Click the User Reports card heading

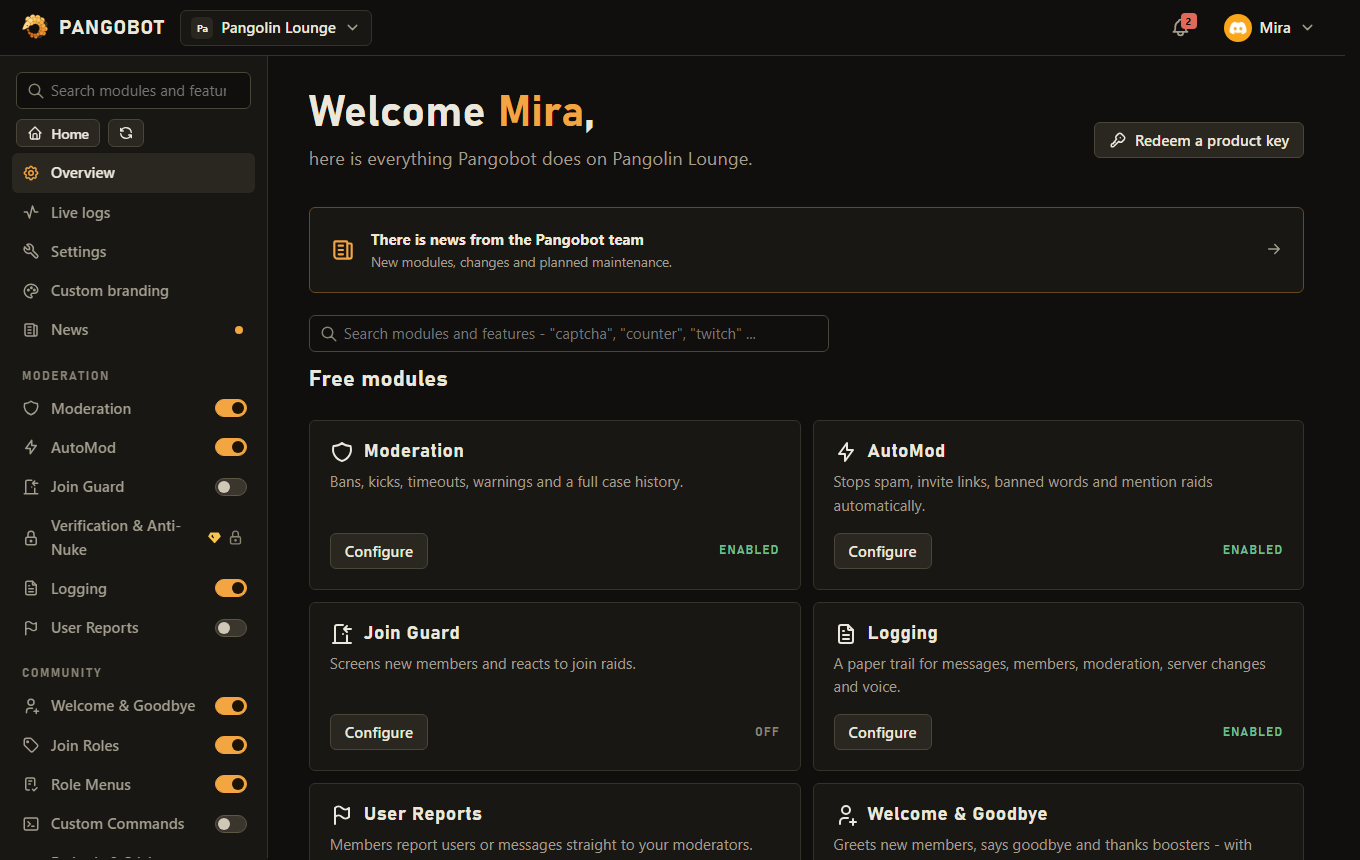coord(423,814)
